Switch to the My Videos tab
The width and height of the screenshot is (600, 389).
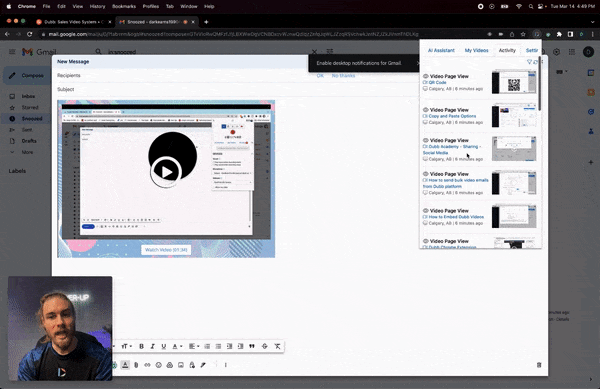(x=476, y=50)
